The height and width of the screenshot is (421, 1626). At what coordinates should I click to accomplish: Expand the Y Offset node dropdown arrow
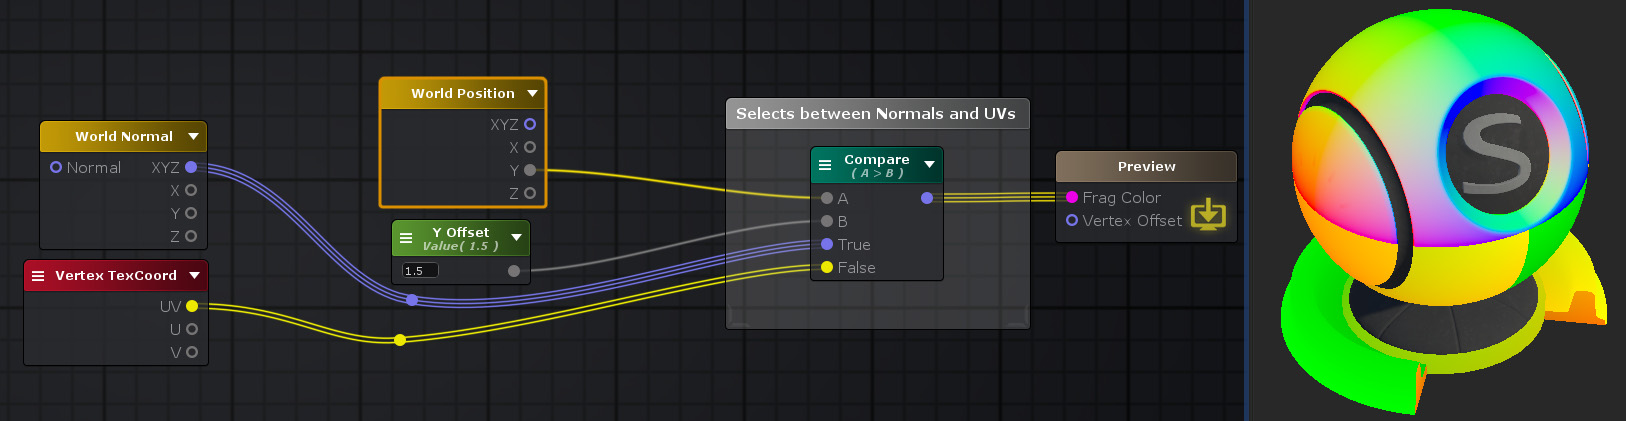516,238
